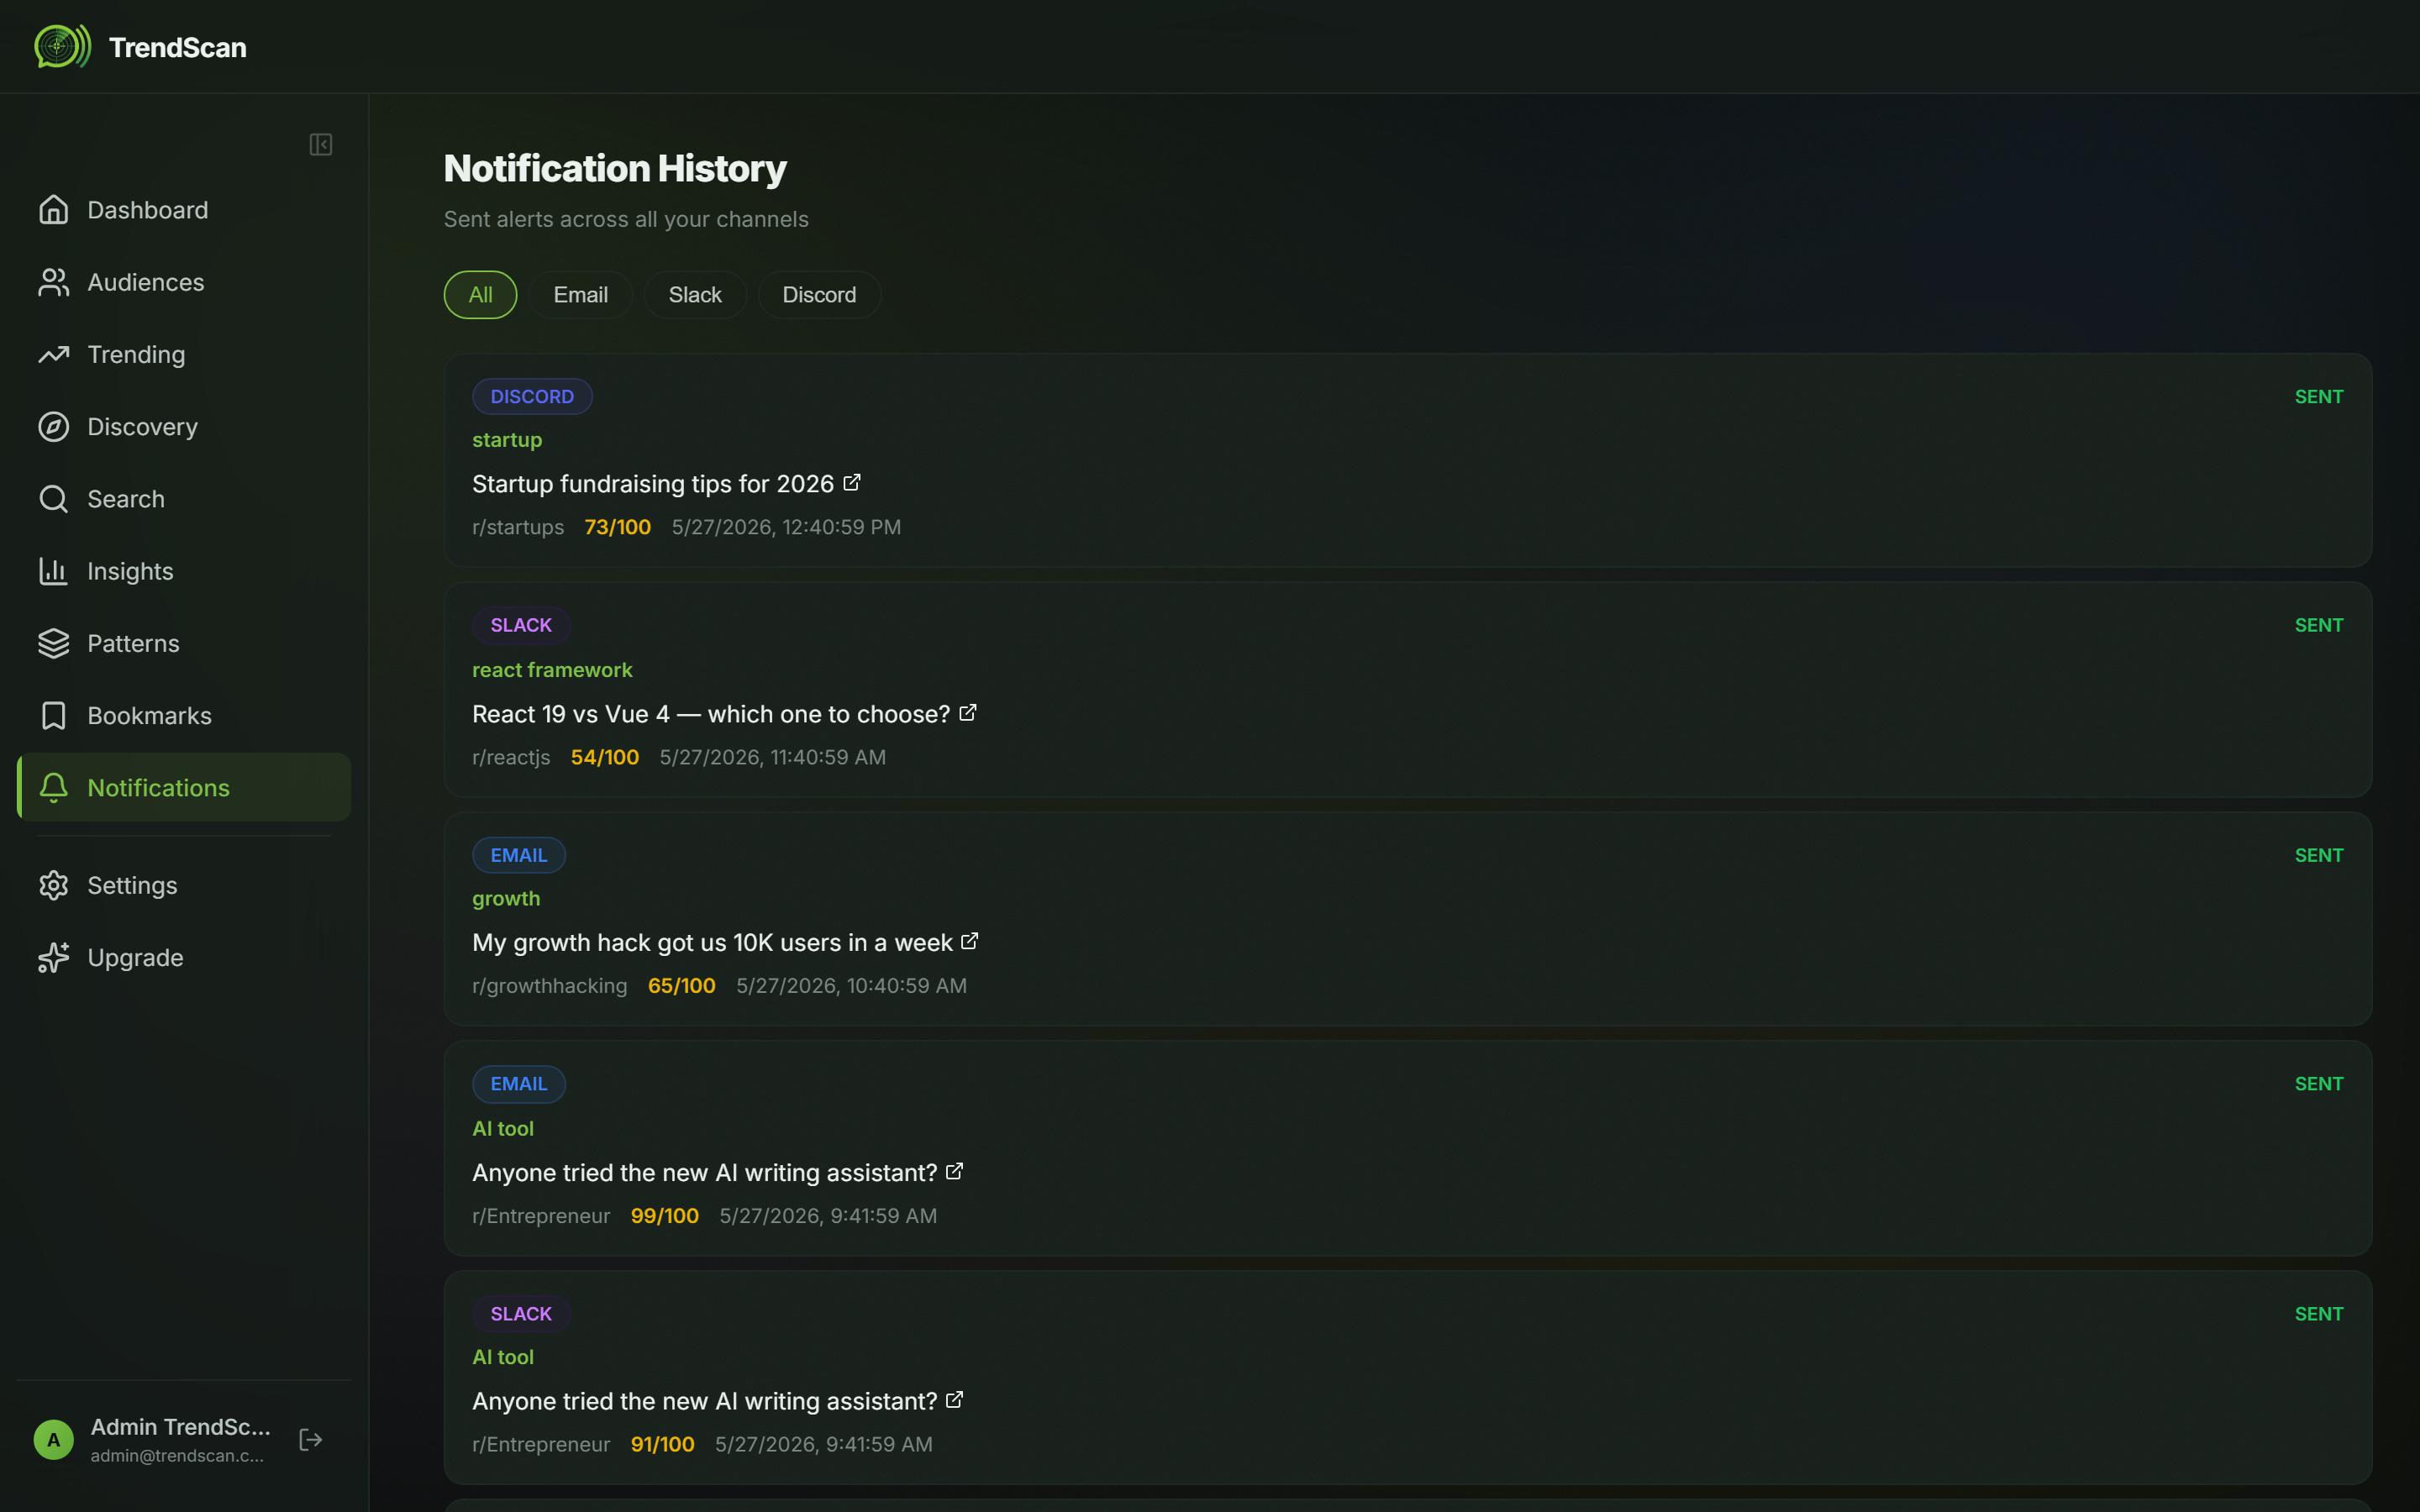The height and width of the screenshot is (1512, 2420).
Task: Select Notifications in sidebar
Action: [184, 788]
